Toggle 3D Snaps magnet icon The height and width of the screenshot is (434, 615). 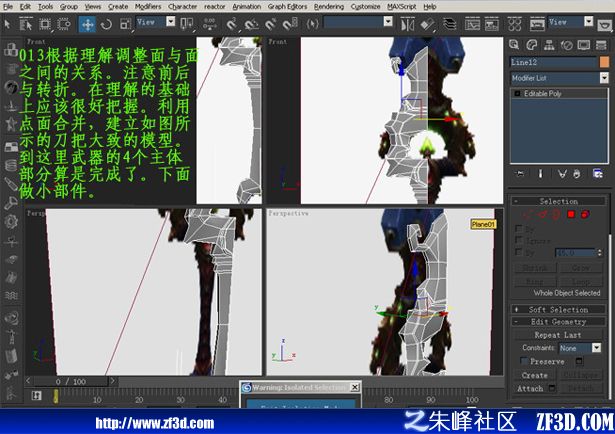point(232,24)
